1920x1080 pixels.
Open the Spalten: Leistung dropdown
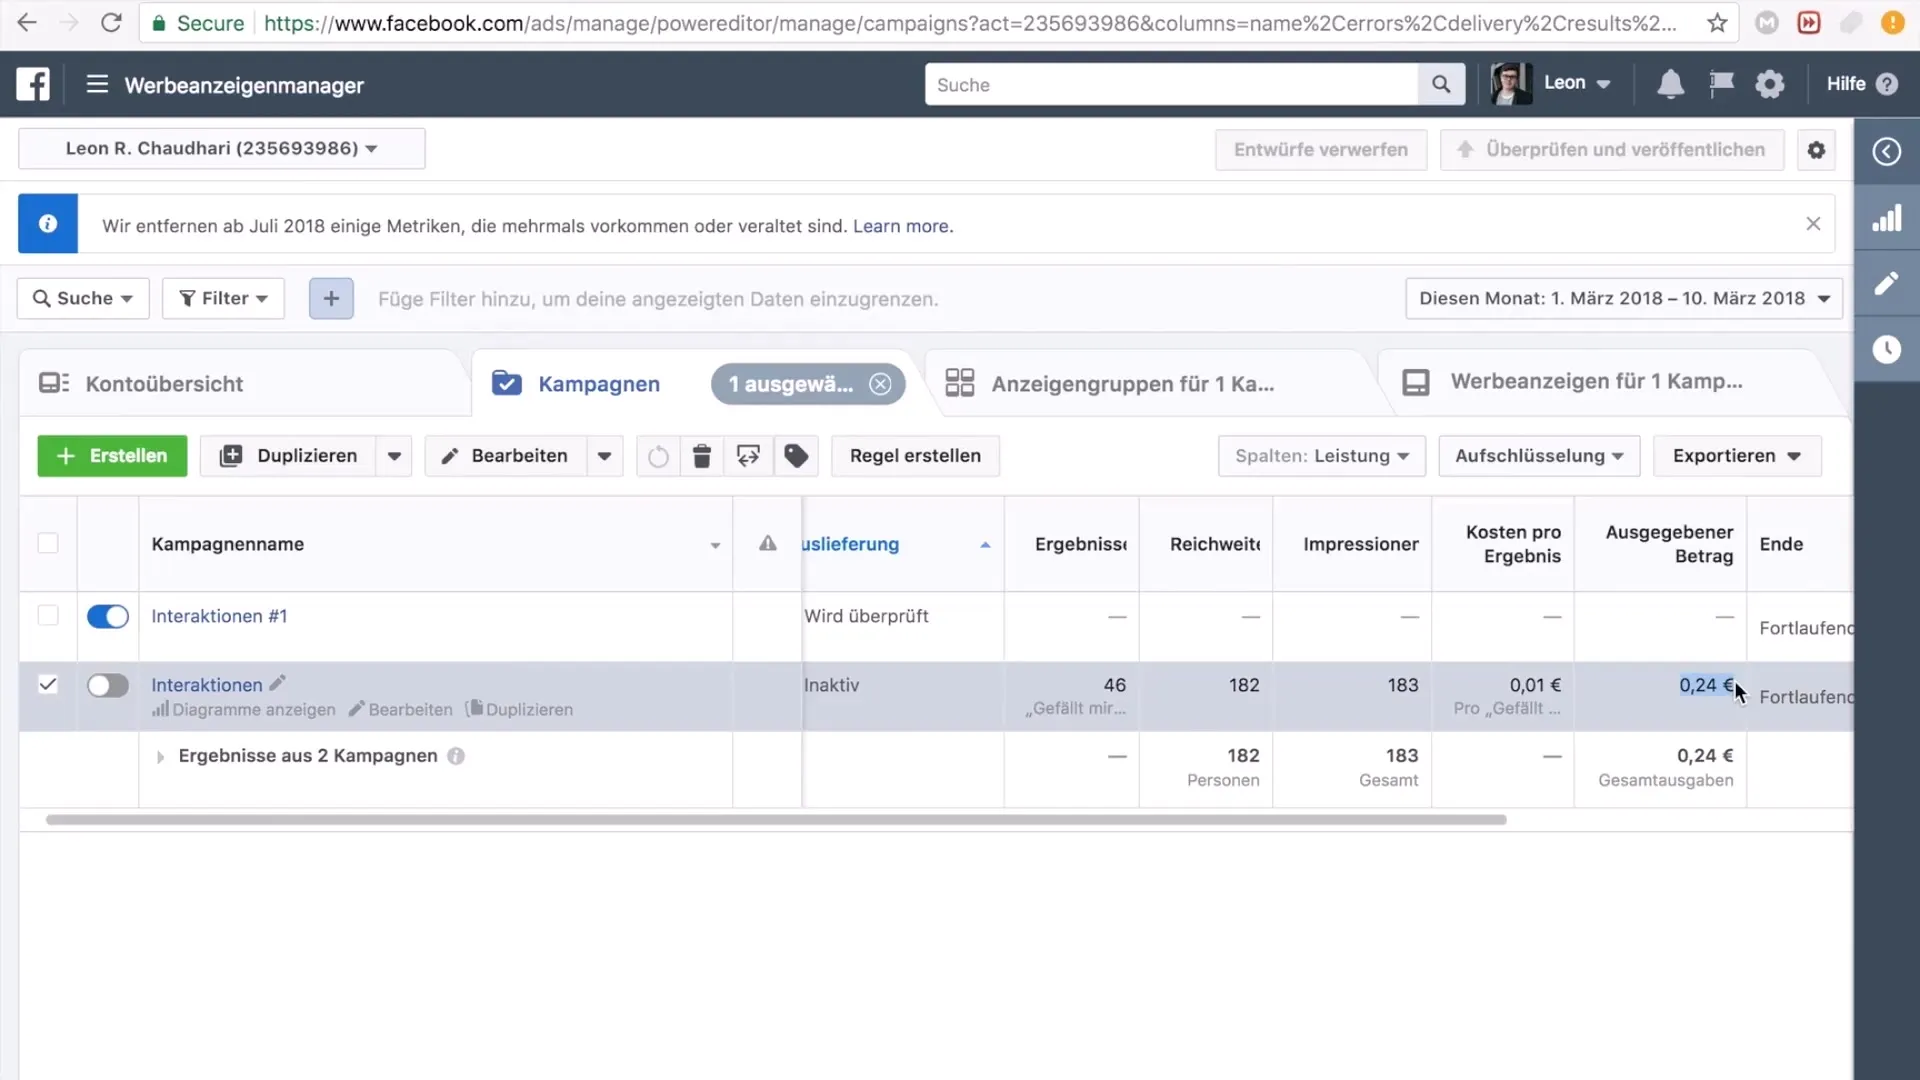click(x=1321, y=456)
